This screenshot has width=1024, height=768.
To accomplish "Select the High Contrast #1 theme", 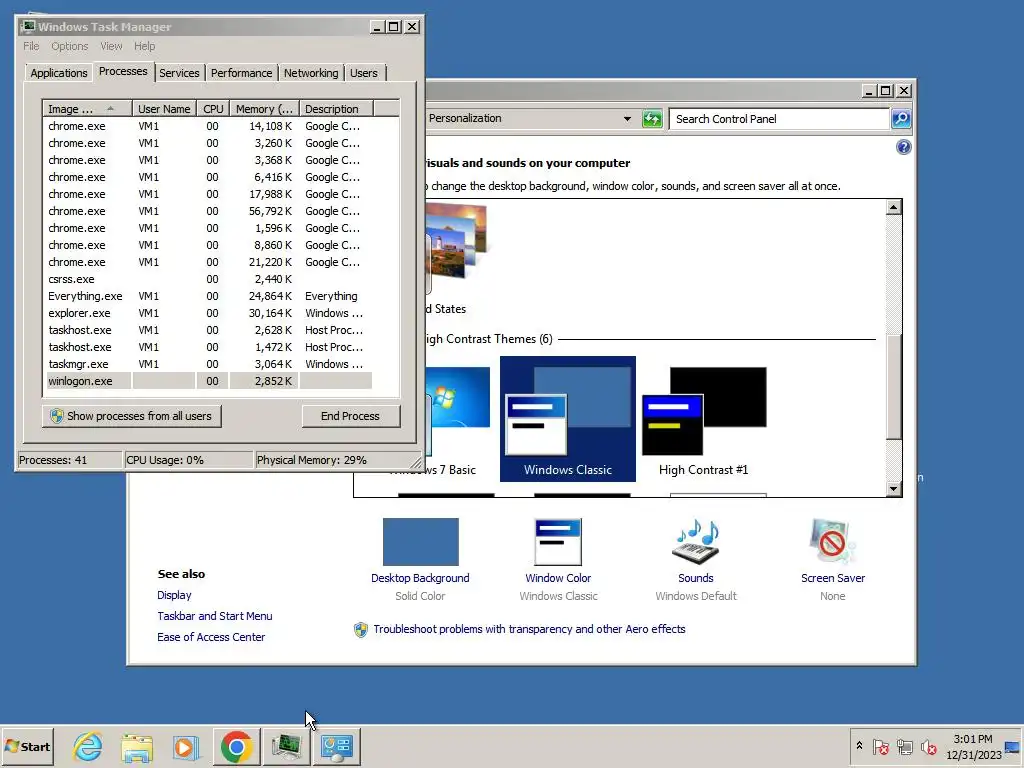I will click(x=704, y=419).
